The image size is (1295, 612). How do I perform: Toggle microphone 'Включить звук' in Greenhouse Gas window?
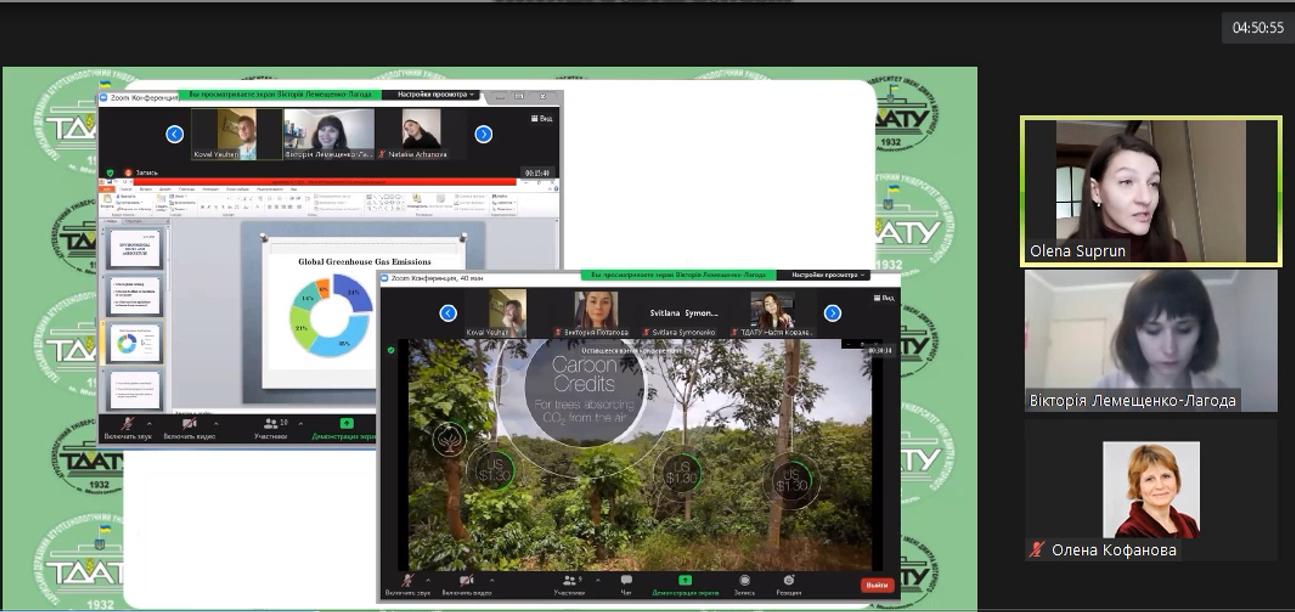(127, 429)
